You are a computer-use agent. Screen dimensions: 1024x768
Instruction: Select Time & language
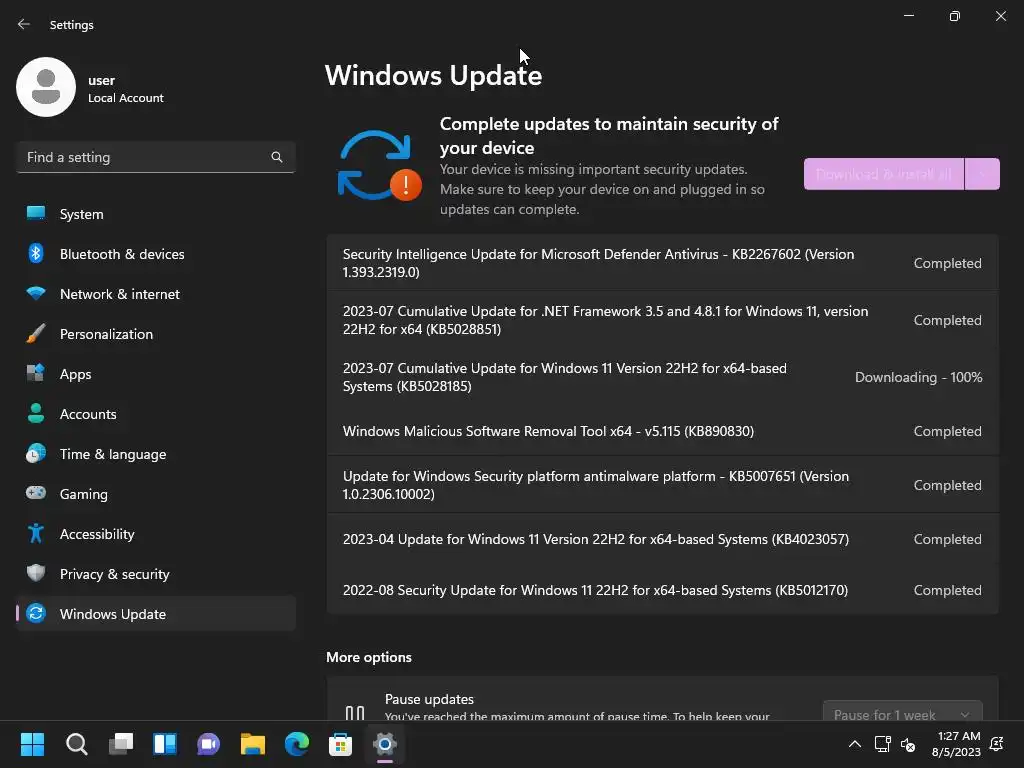click(155, 454)
